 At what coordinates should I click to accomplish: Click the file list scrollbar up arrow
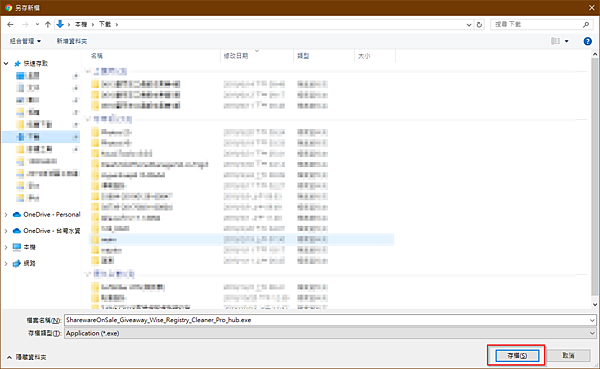[595, 54]
